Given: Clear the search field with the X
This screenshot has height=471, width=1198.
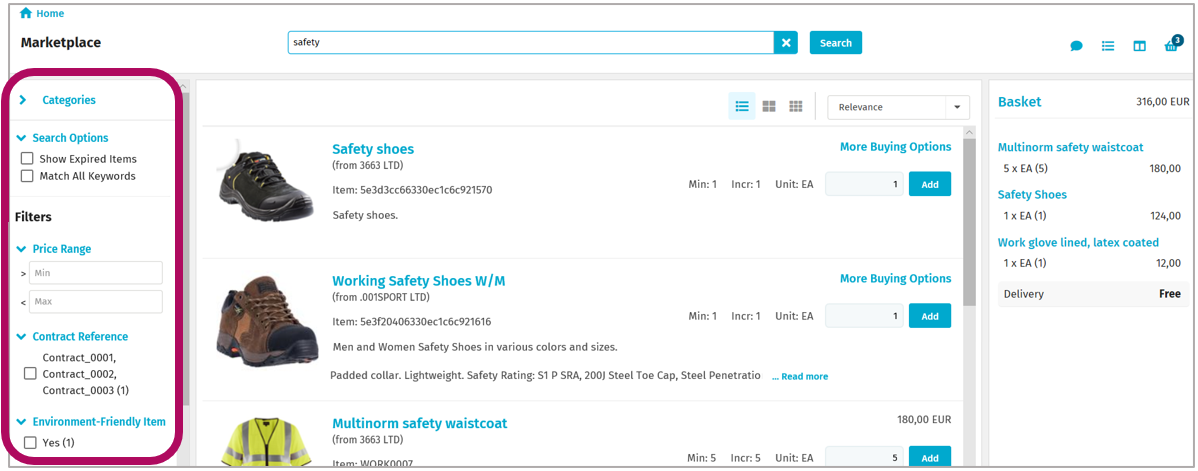Looking at the screenshot, I should click(785, 43).
